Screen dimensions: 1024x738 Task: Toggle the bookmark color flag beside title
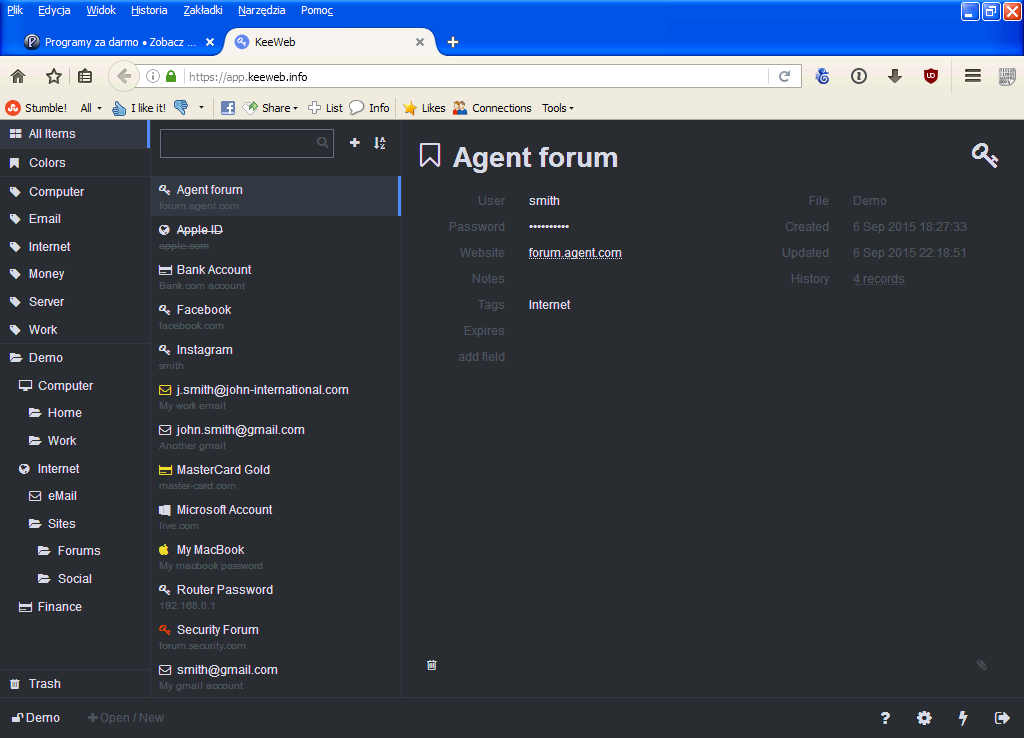(430, 156)
